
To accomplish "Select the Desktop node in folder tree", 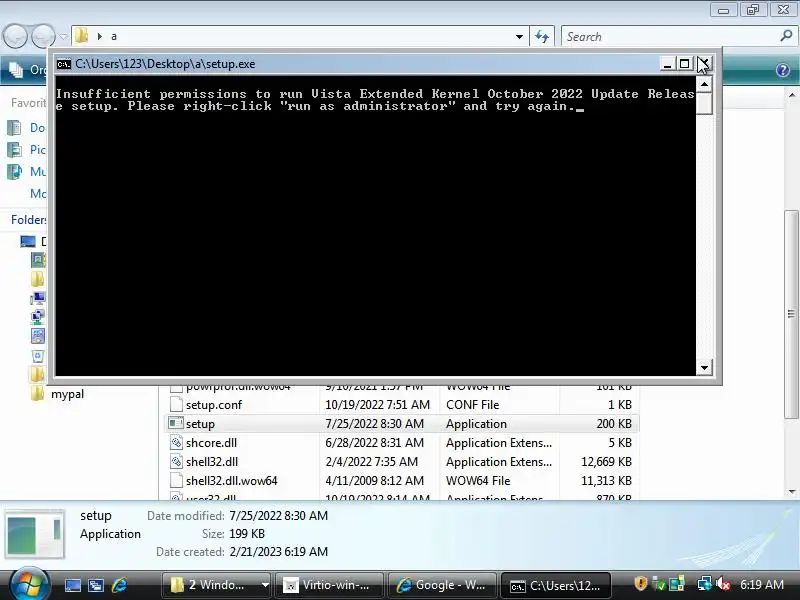I will click(x=33, y=241).
